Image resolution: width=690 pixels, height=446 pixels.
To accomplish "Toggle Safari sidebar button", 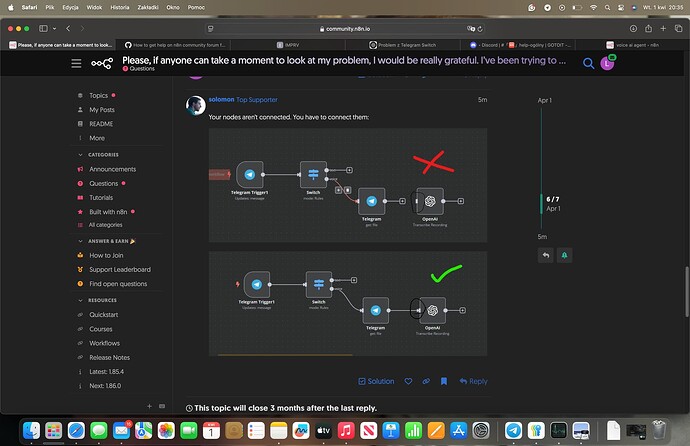I will (43, 29).
